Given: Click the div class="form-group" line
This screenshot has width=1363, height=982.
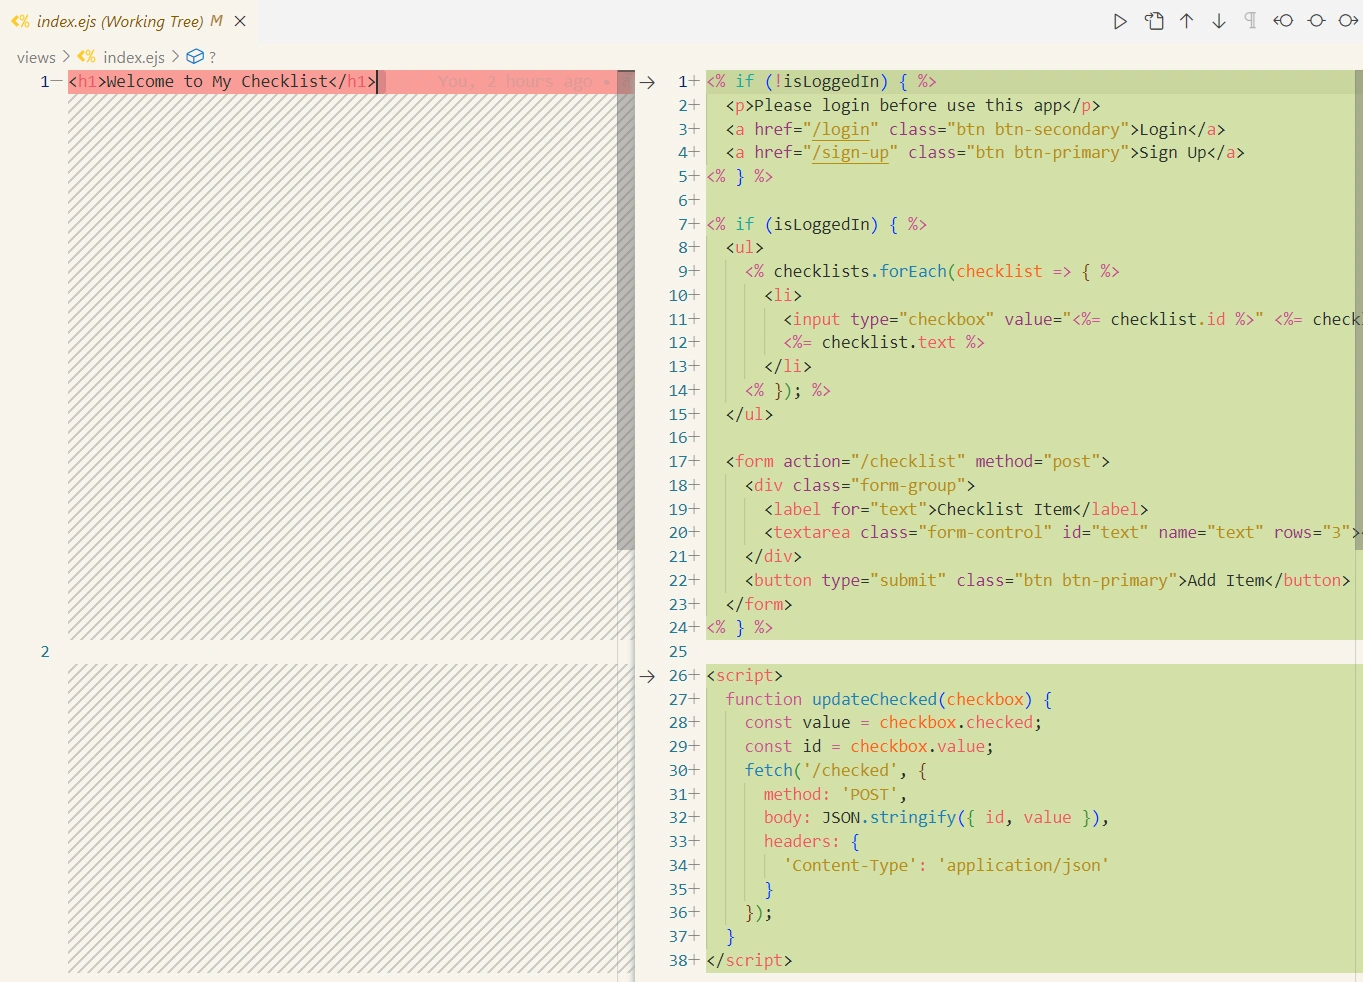Looking at the screenshot, I should tap(859, 486).
